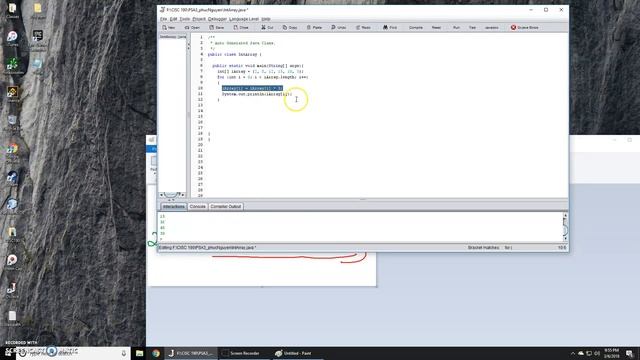Click inside the Interactions output pane

[360, 227]
